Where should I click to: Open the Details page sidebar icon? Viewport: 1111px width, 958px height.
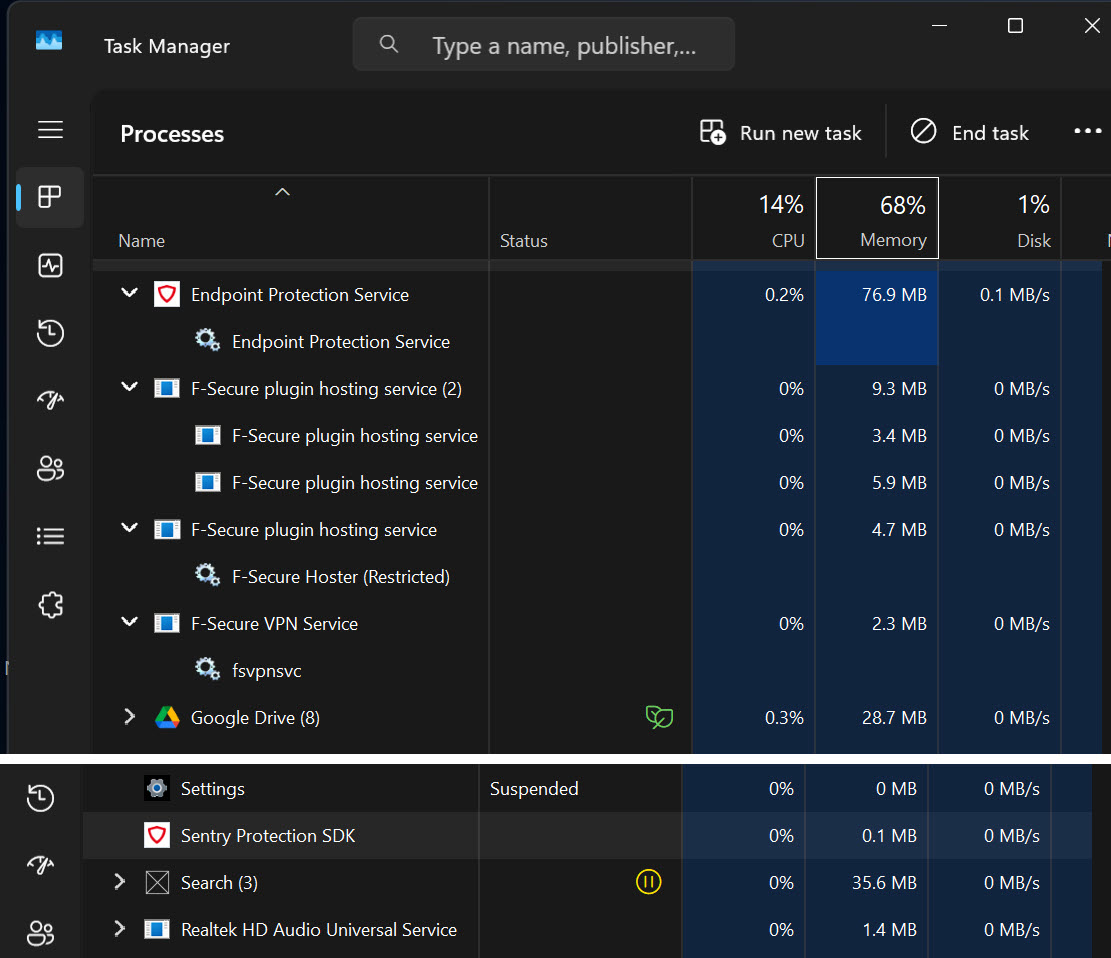coord(50,537)
